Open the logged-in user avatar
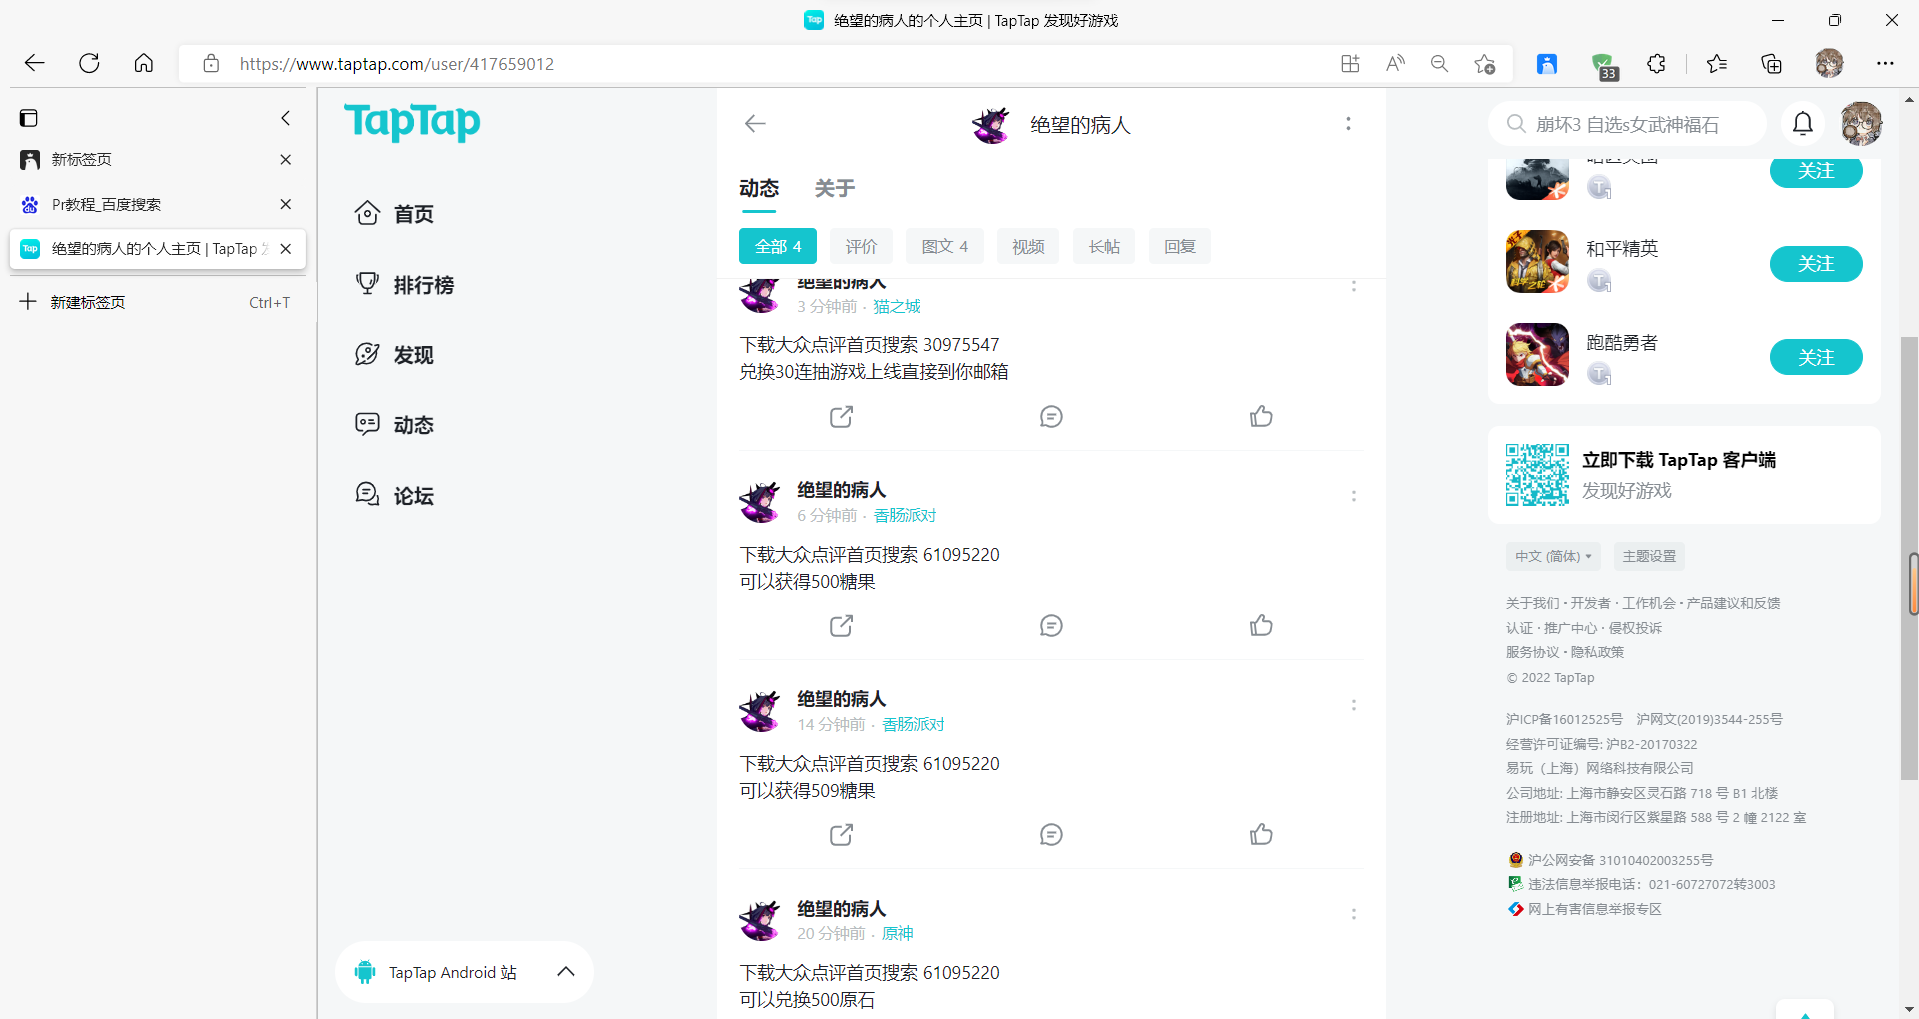Viewport: 1919px width, 1019px height. coord(1861,124)
